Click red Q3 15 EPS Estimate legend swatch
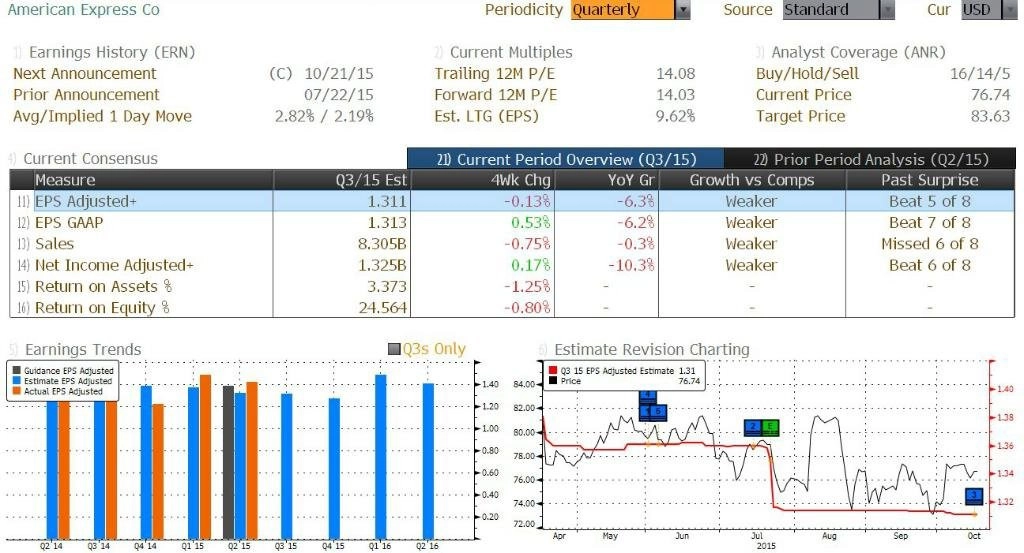 tap(553, 370)
